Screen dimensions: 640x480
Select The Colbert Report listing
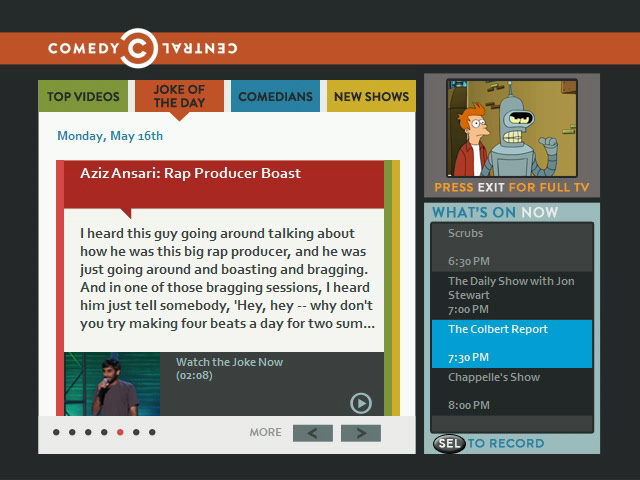[511, 343]
